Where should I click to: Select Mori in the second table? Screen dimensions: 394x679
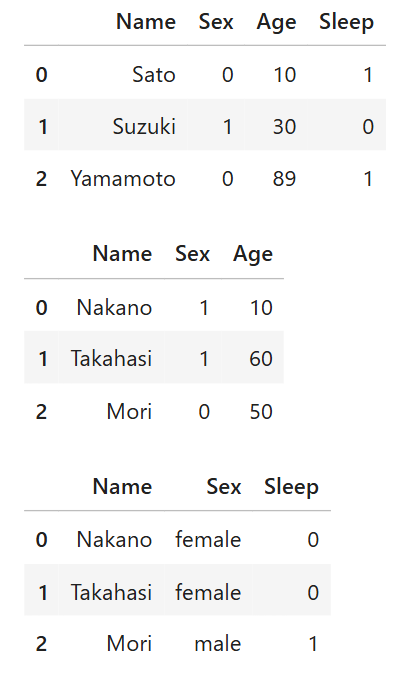[129, 411]
